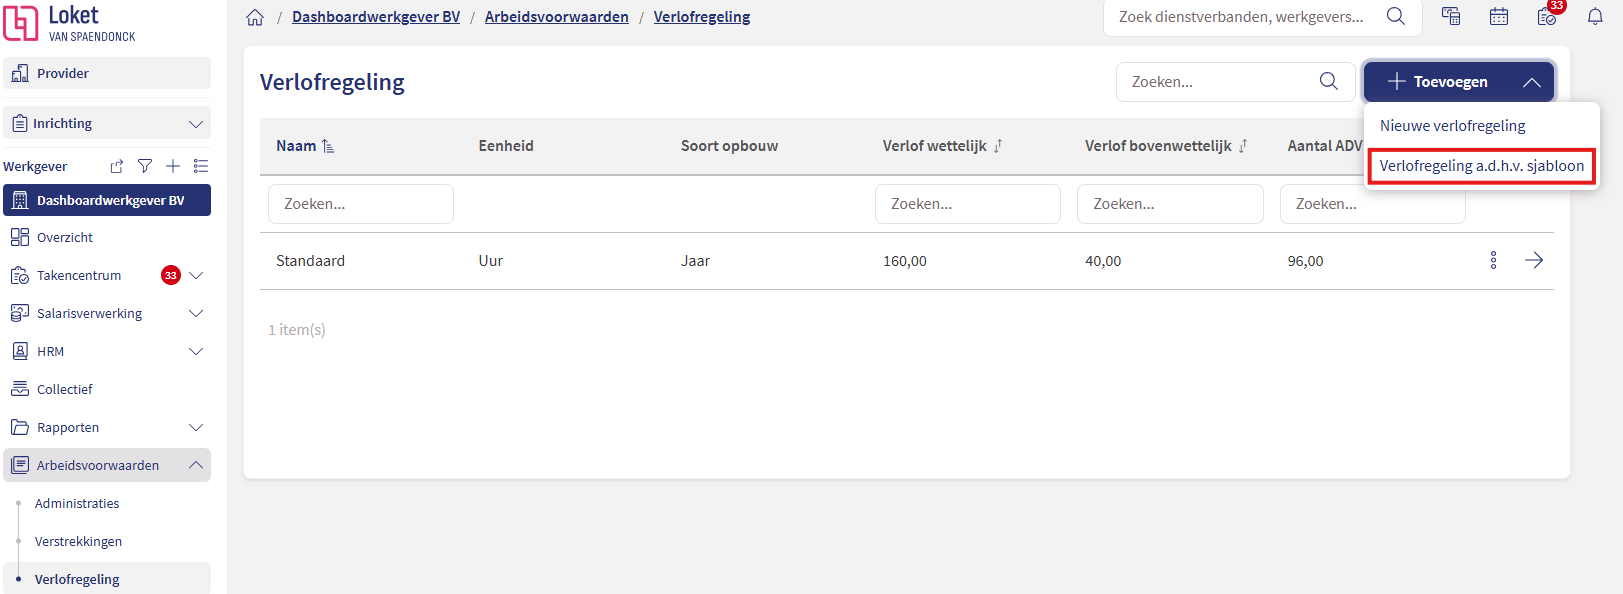Screen dimensions: 1623x594
Task: Sort by Verlof bovenwettelijk sort icon
Action: (x=1243, y=146)
